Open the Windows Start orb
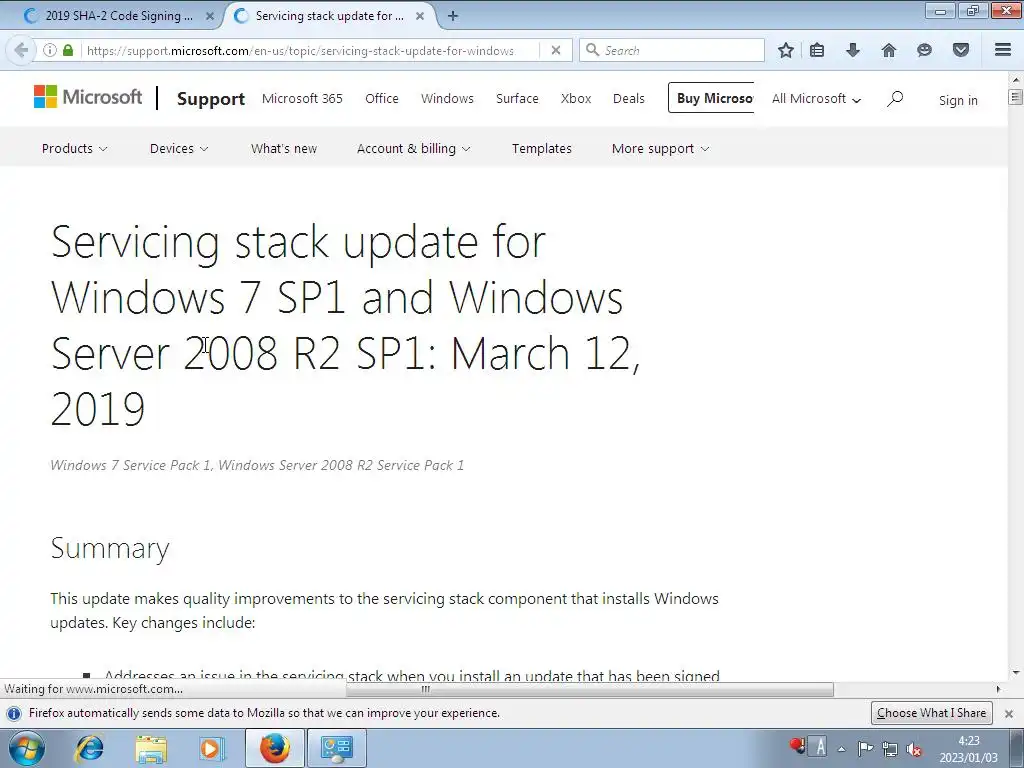1024x768 pixels. point(27,748)
